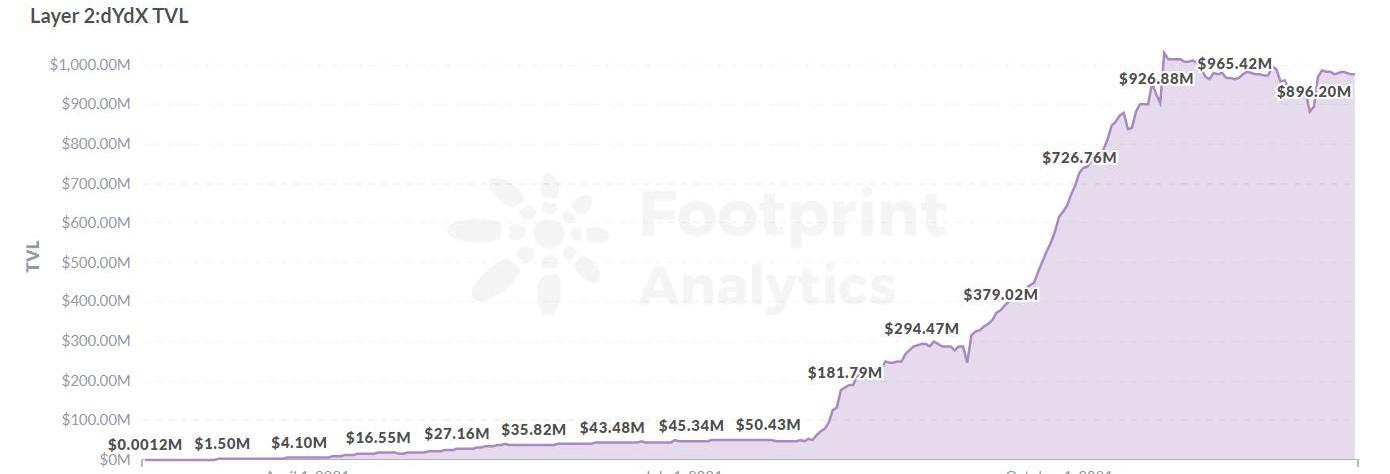
Task: Select the $16.55M data label
Action: click(x=378, y=438)
